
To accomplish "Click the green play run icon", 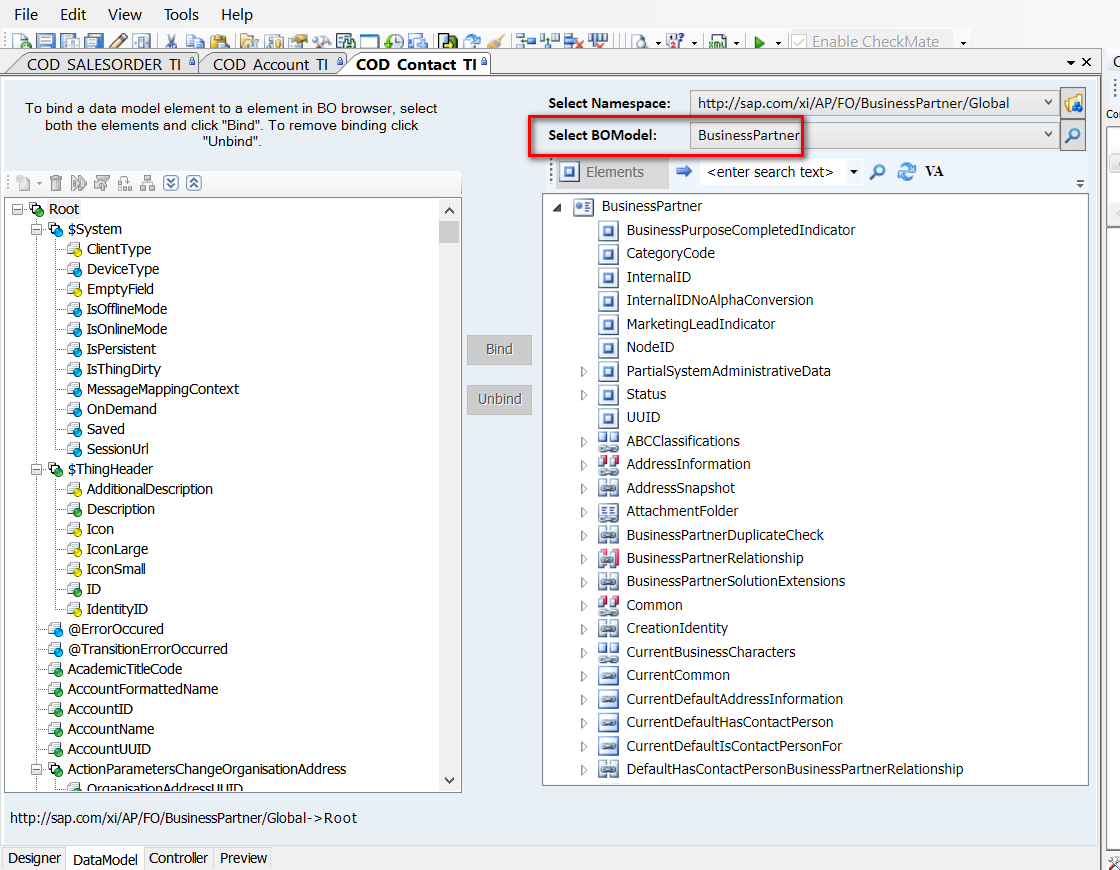I will (x=759, y=42).
